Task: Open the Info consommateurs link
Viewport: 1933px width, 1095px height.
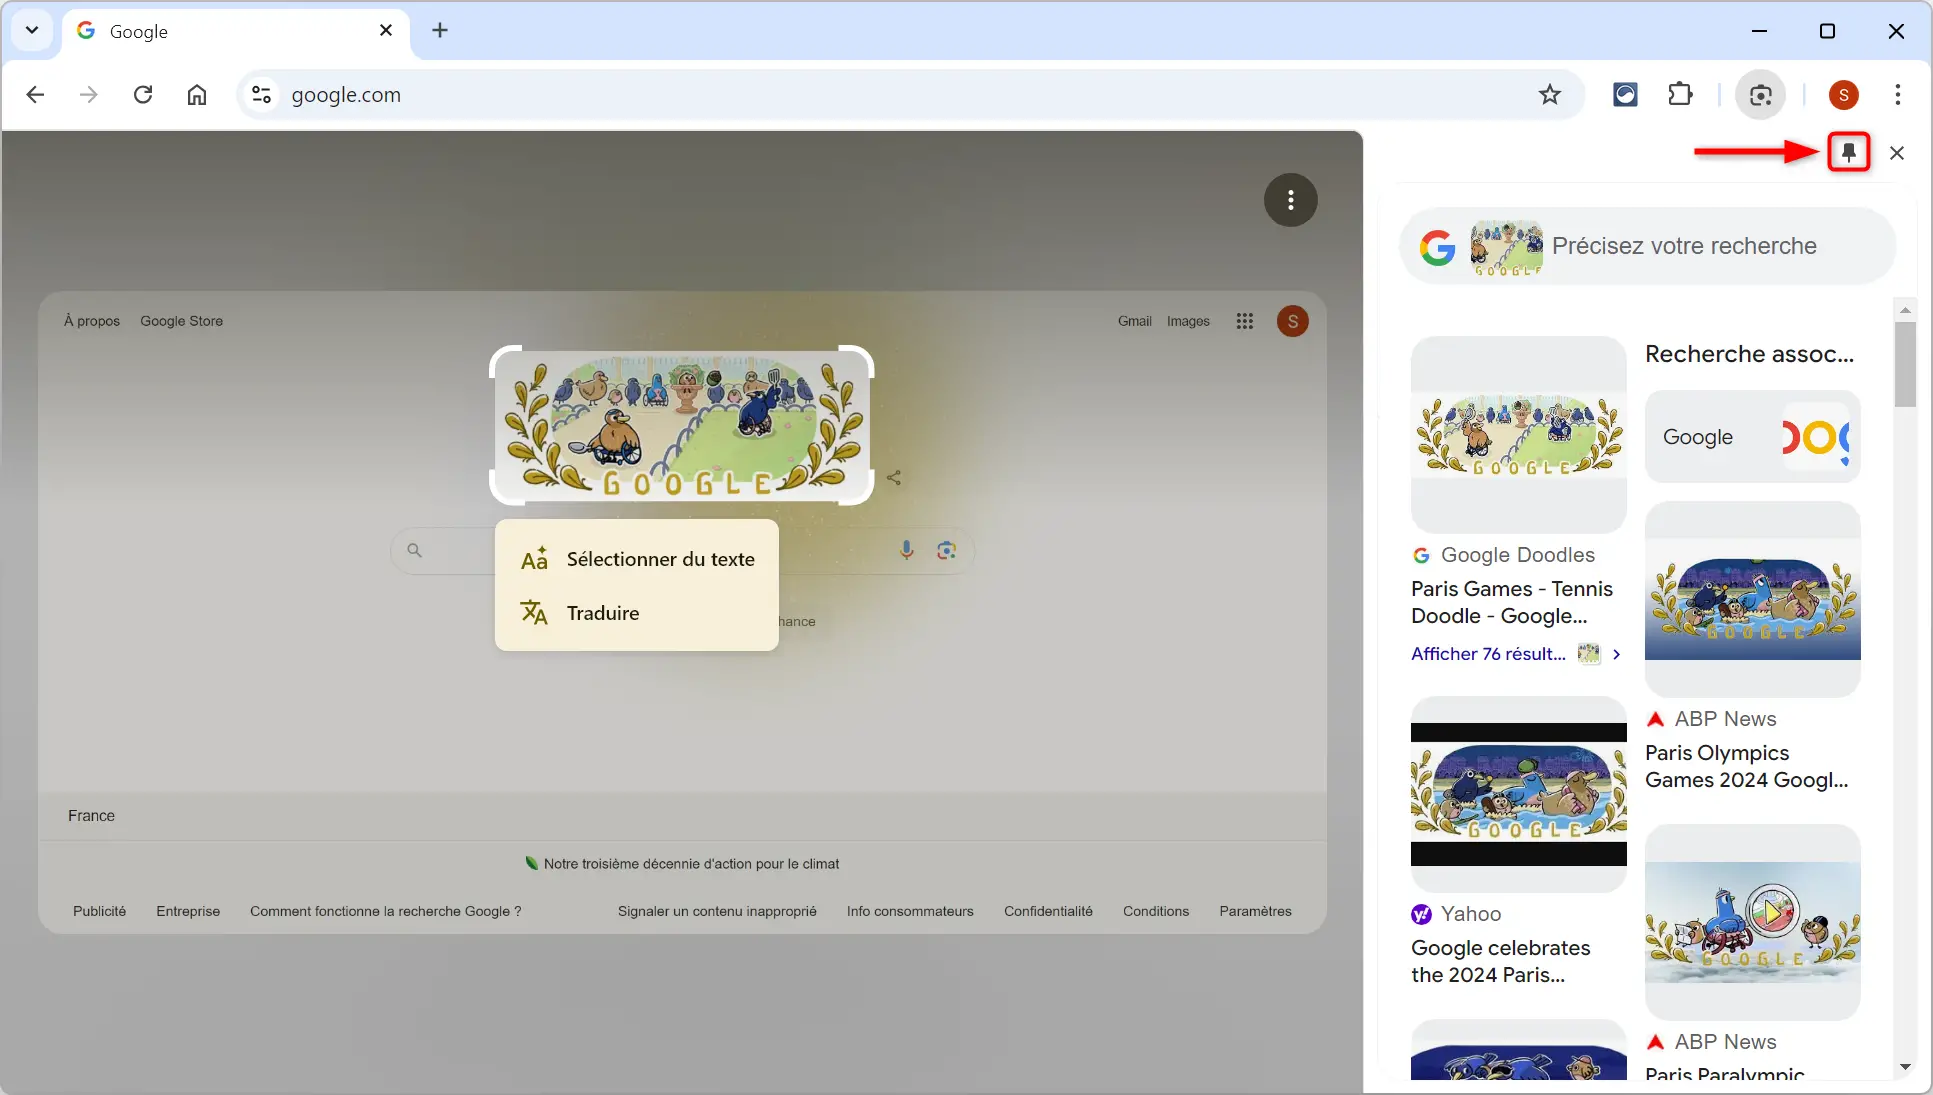Action: pyautogui.click(x=910, y=911)
